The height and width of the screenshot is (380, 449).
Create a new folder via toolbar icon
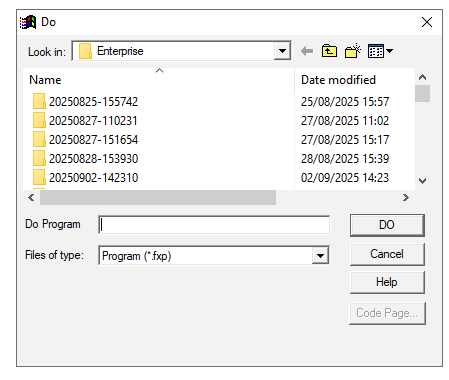click(353, 51)
